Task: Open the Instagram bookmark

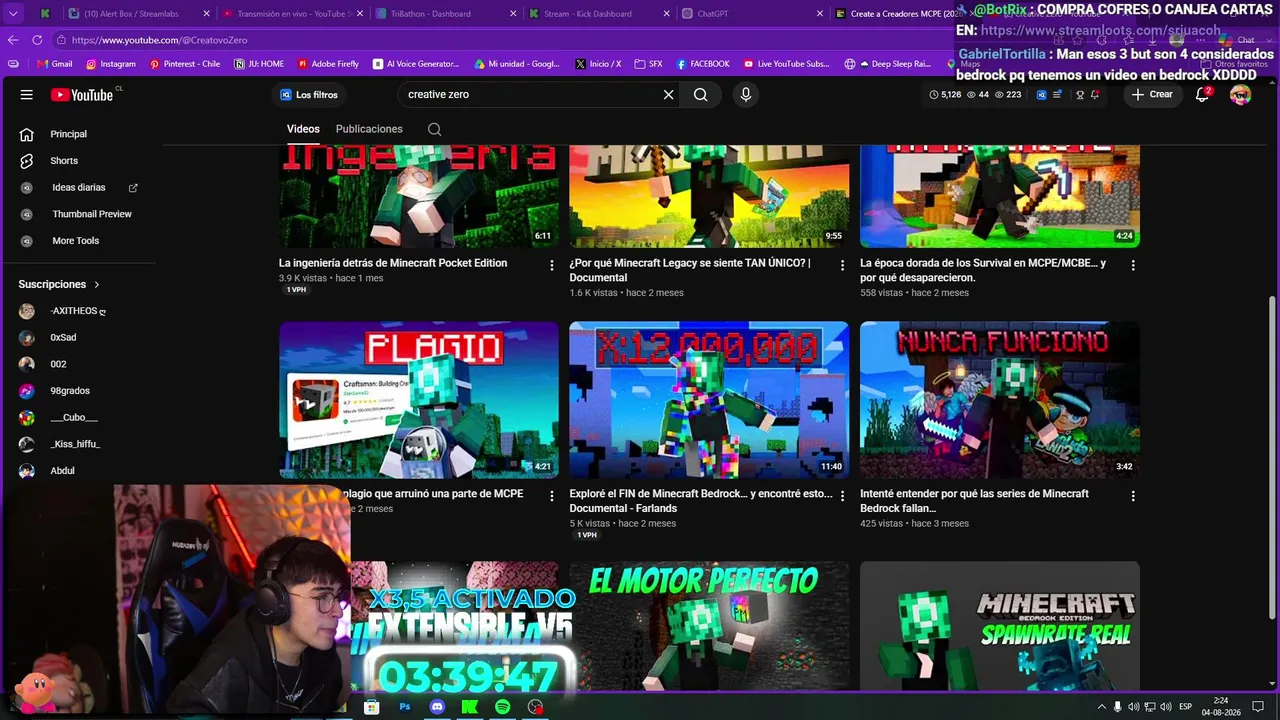Action: [111, 64]
